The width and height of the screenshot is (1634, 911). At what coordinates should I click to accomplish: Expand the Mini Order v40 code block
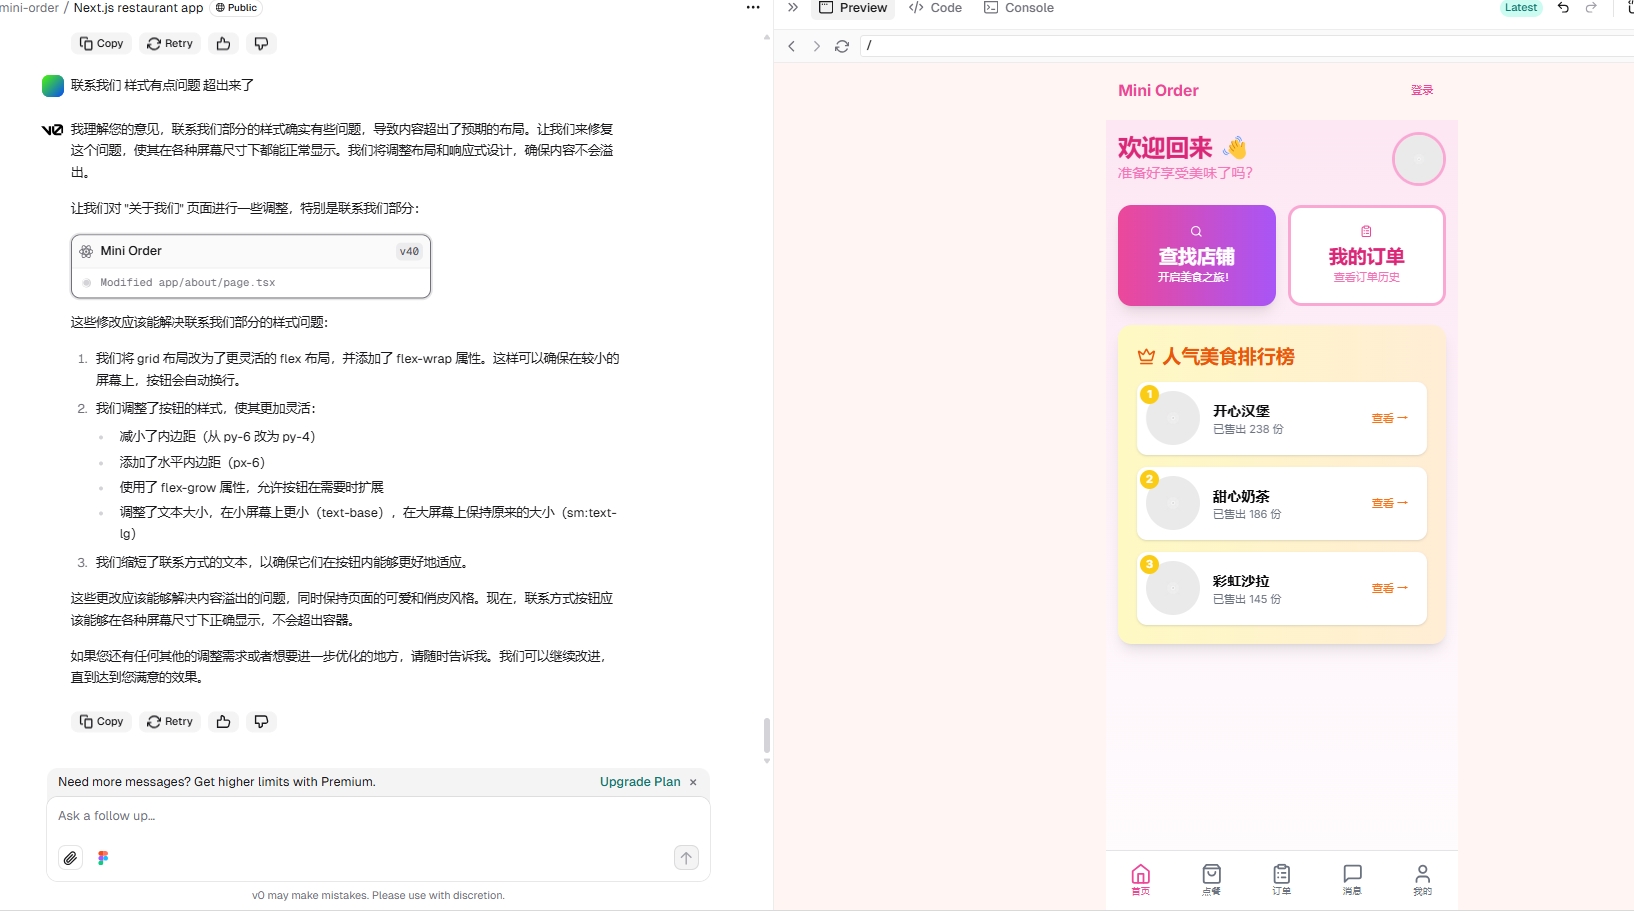251,266
